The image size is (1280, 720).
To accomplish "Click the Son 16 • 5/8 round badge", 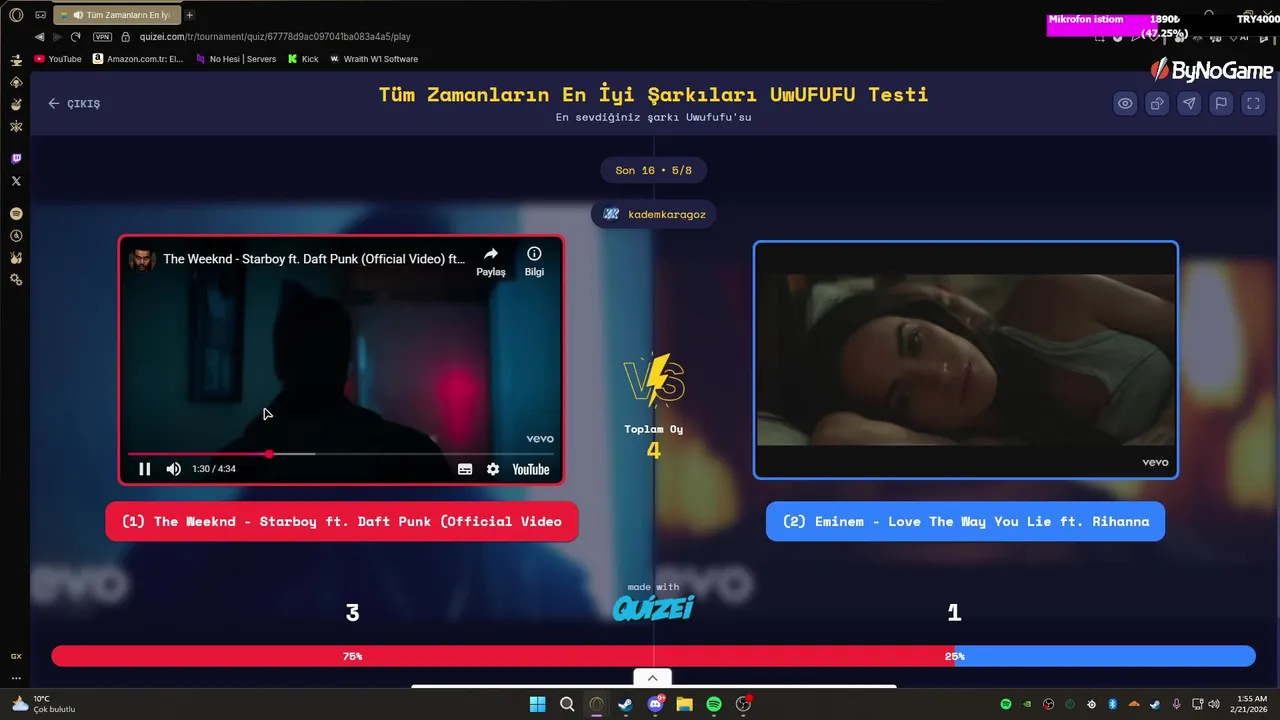I will click(654, 170).
